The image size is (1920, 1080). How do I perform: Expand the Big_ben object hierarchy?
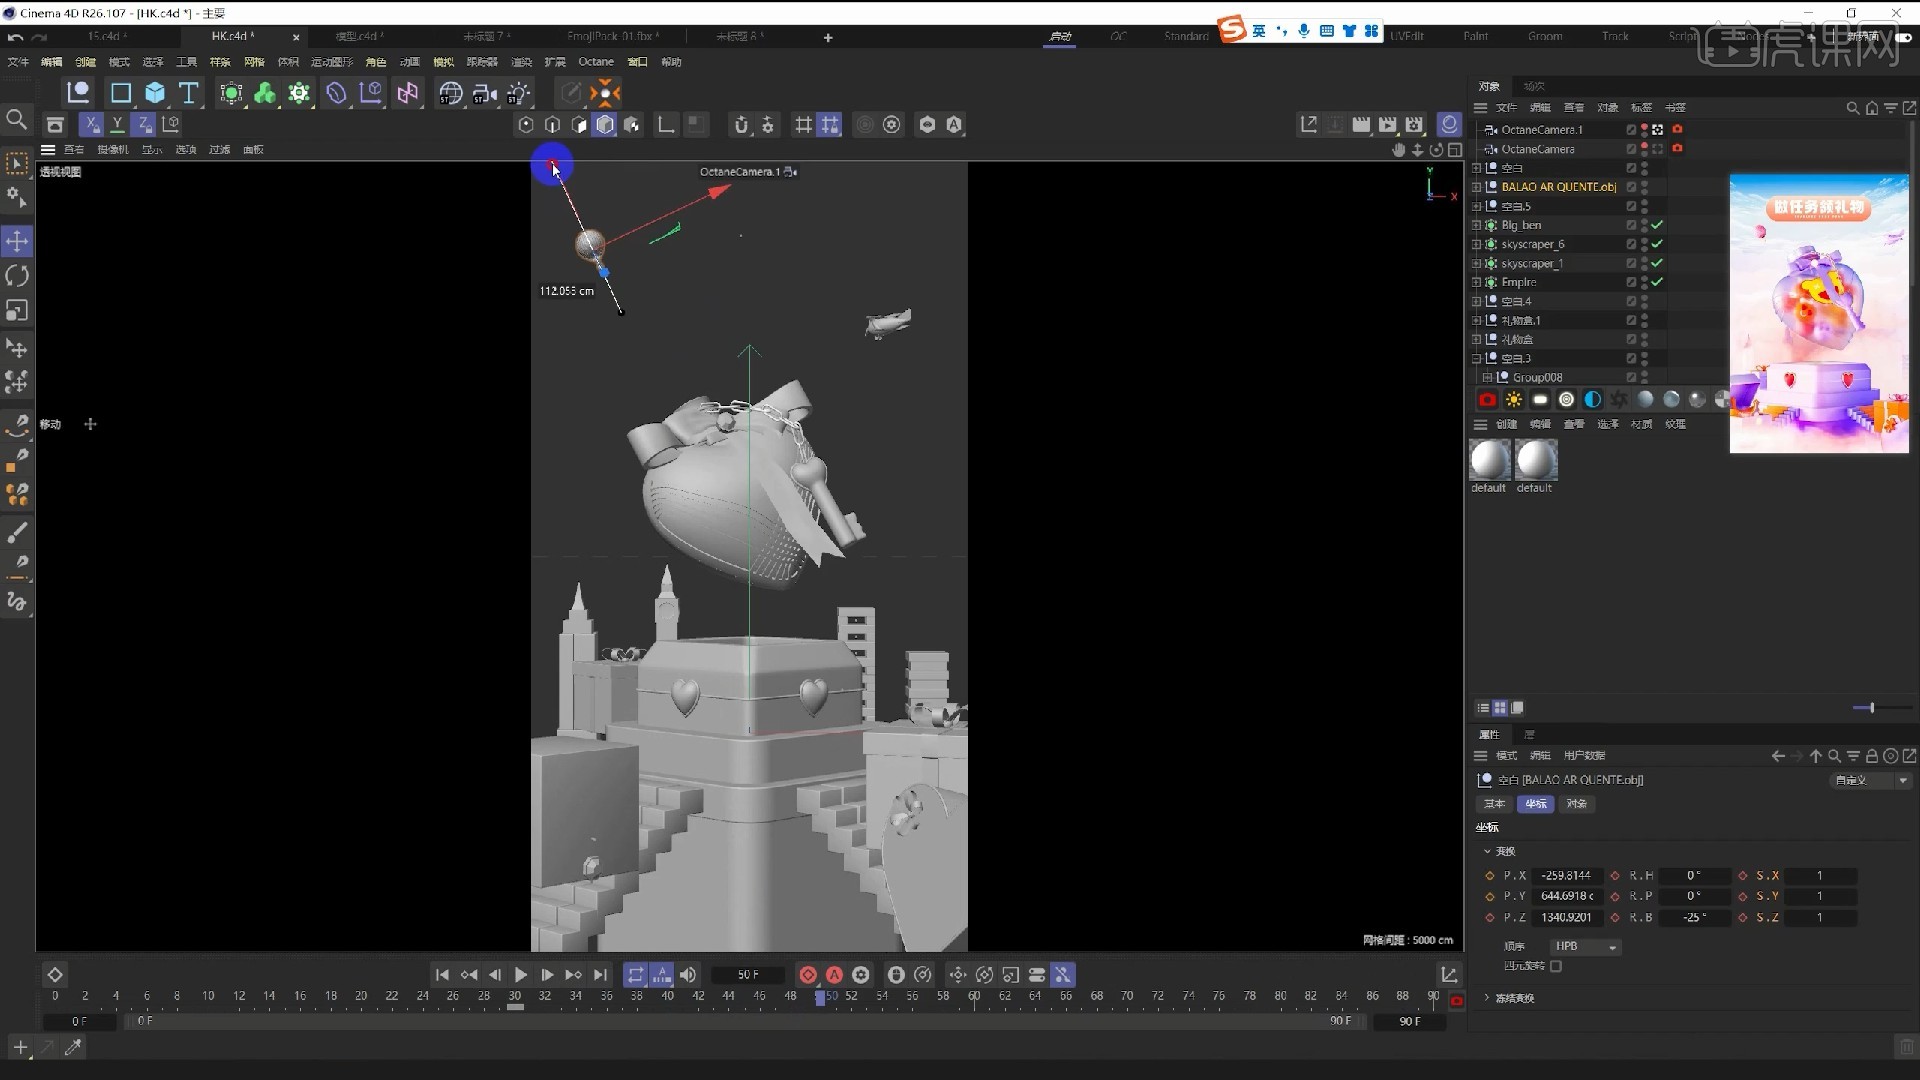click(1477, 224)
